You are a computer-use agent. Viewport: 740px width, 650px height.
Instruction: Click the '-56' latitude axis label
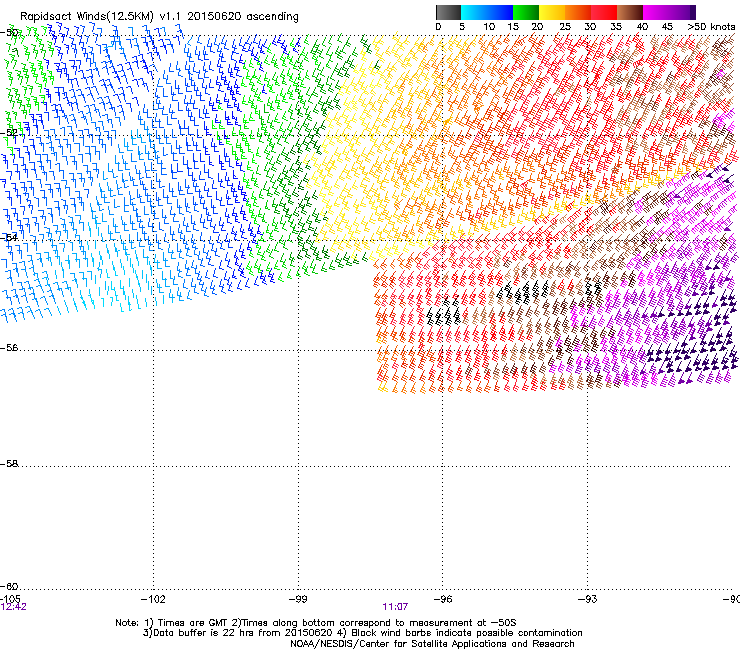[x=9, y=348]
